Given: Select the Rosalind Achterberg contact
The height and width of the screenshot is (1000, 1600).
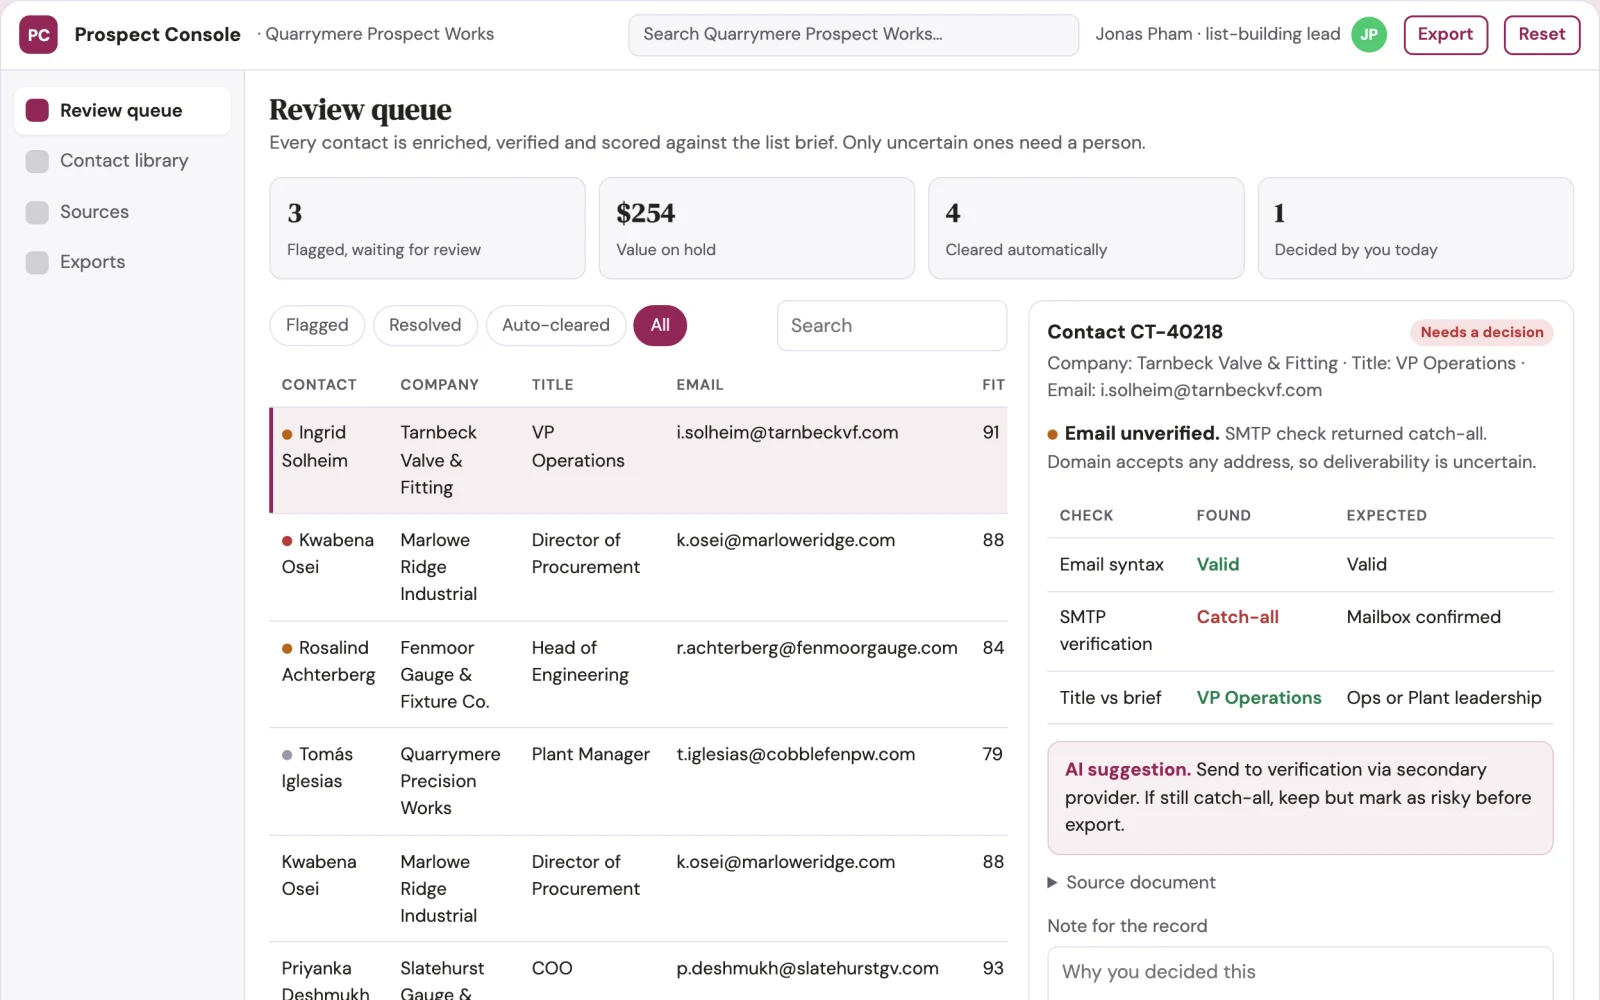Looking at the screenshot, I should click(639, 675).
